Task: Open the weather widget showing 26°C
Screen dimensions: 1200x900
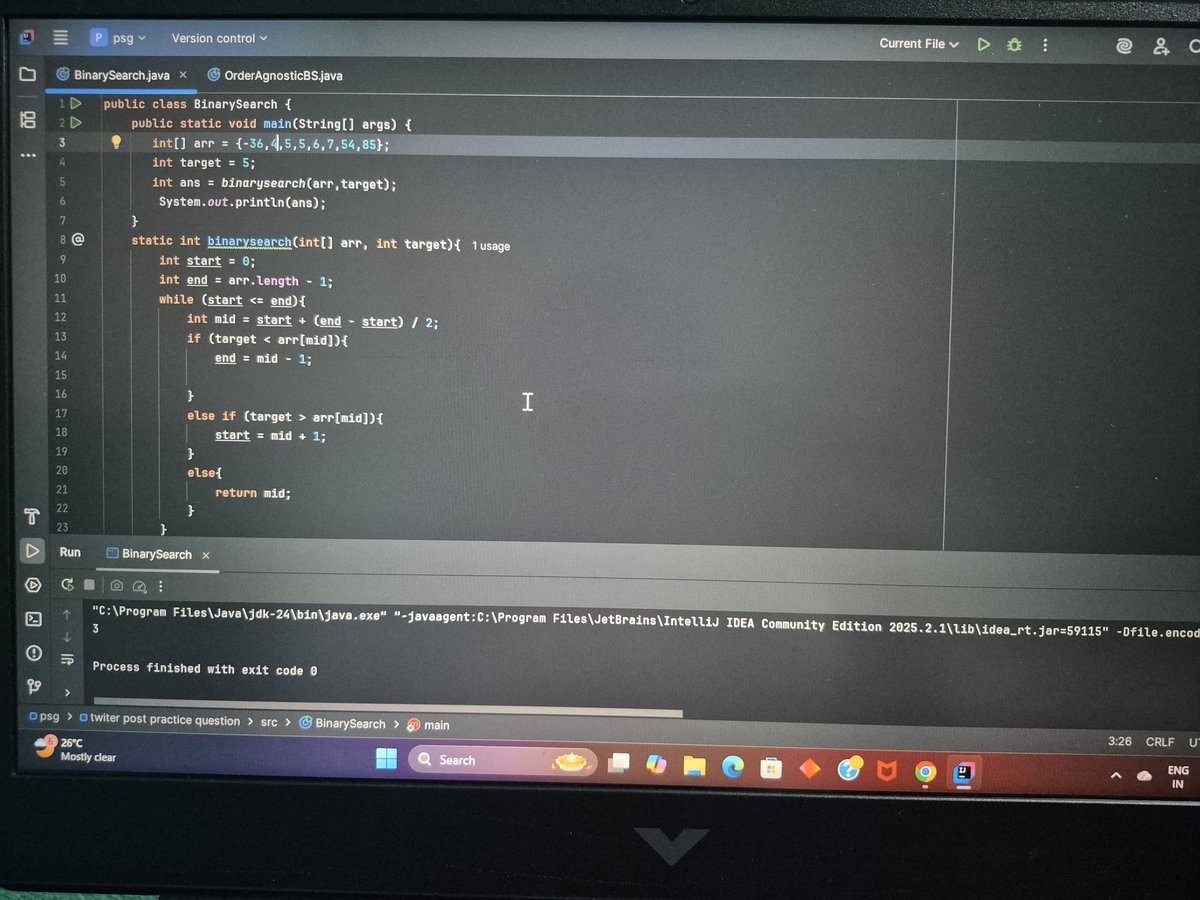Action: (75, 749)
